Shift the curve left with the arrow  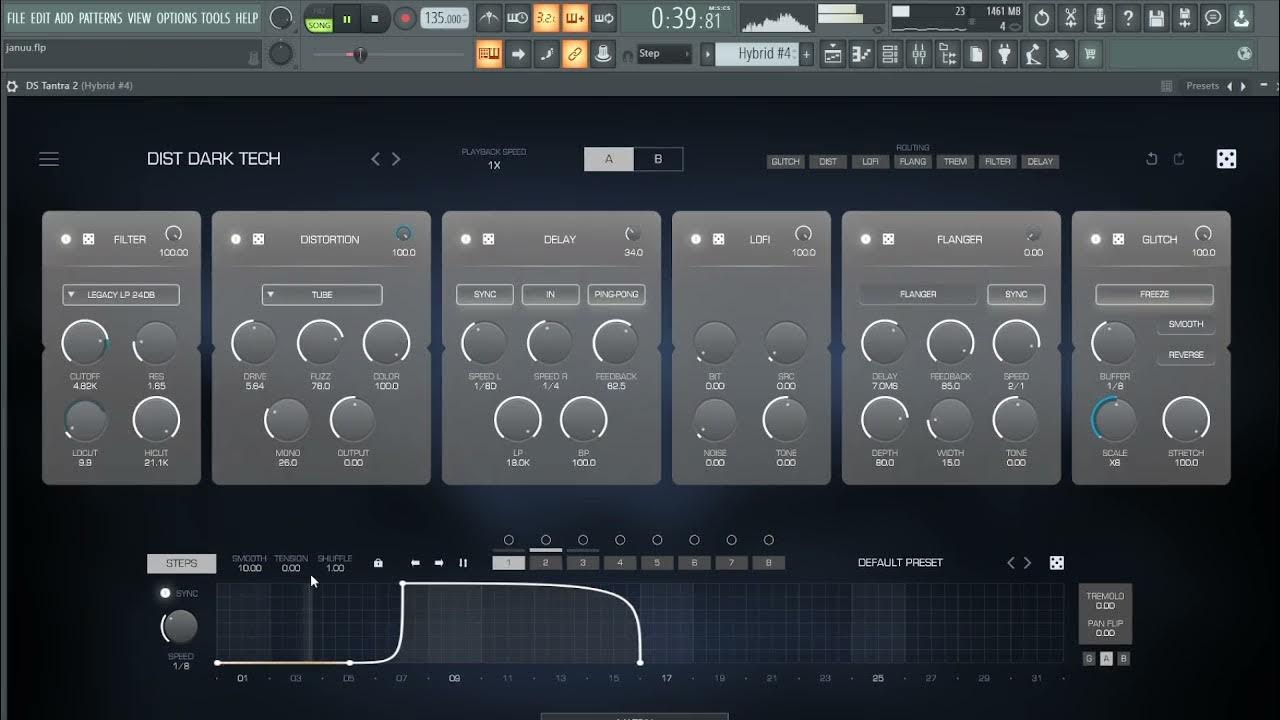point(415,563)
